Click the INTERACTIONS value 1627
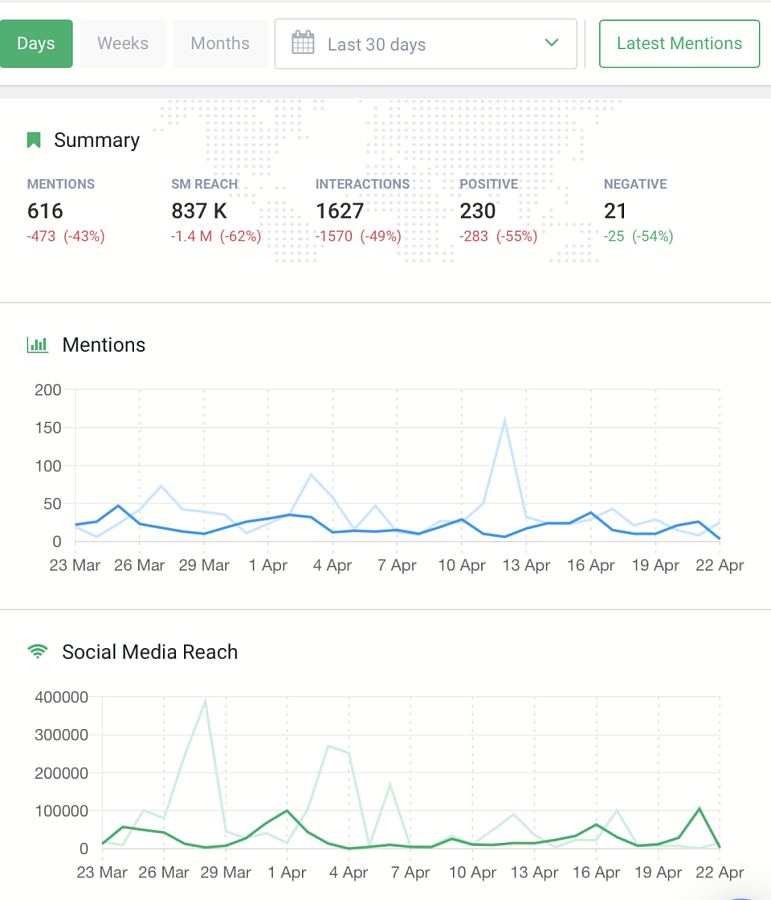This screenshot has width=771, height=900. point(339,211)
